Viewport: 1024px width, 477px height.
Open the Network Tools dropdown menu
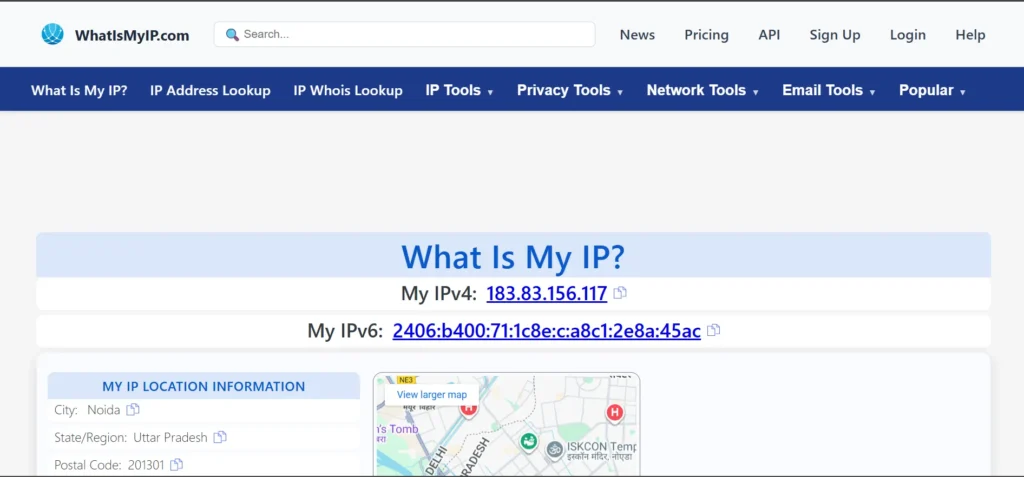pyautogui.click(x=703, y=90)
